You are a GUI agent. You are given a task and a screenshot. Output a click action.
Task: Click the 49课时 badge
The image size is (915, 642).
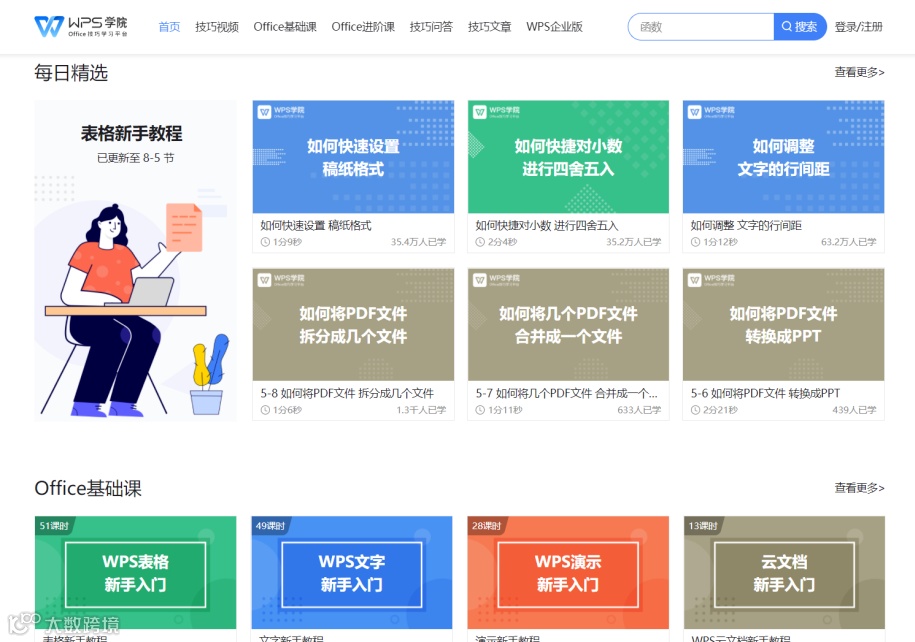[270, 526]
